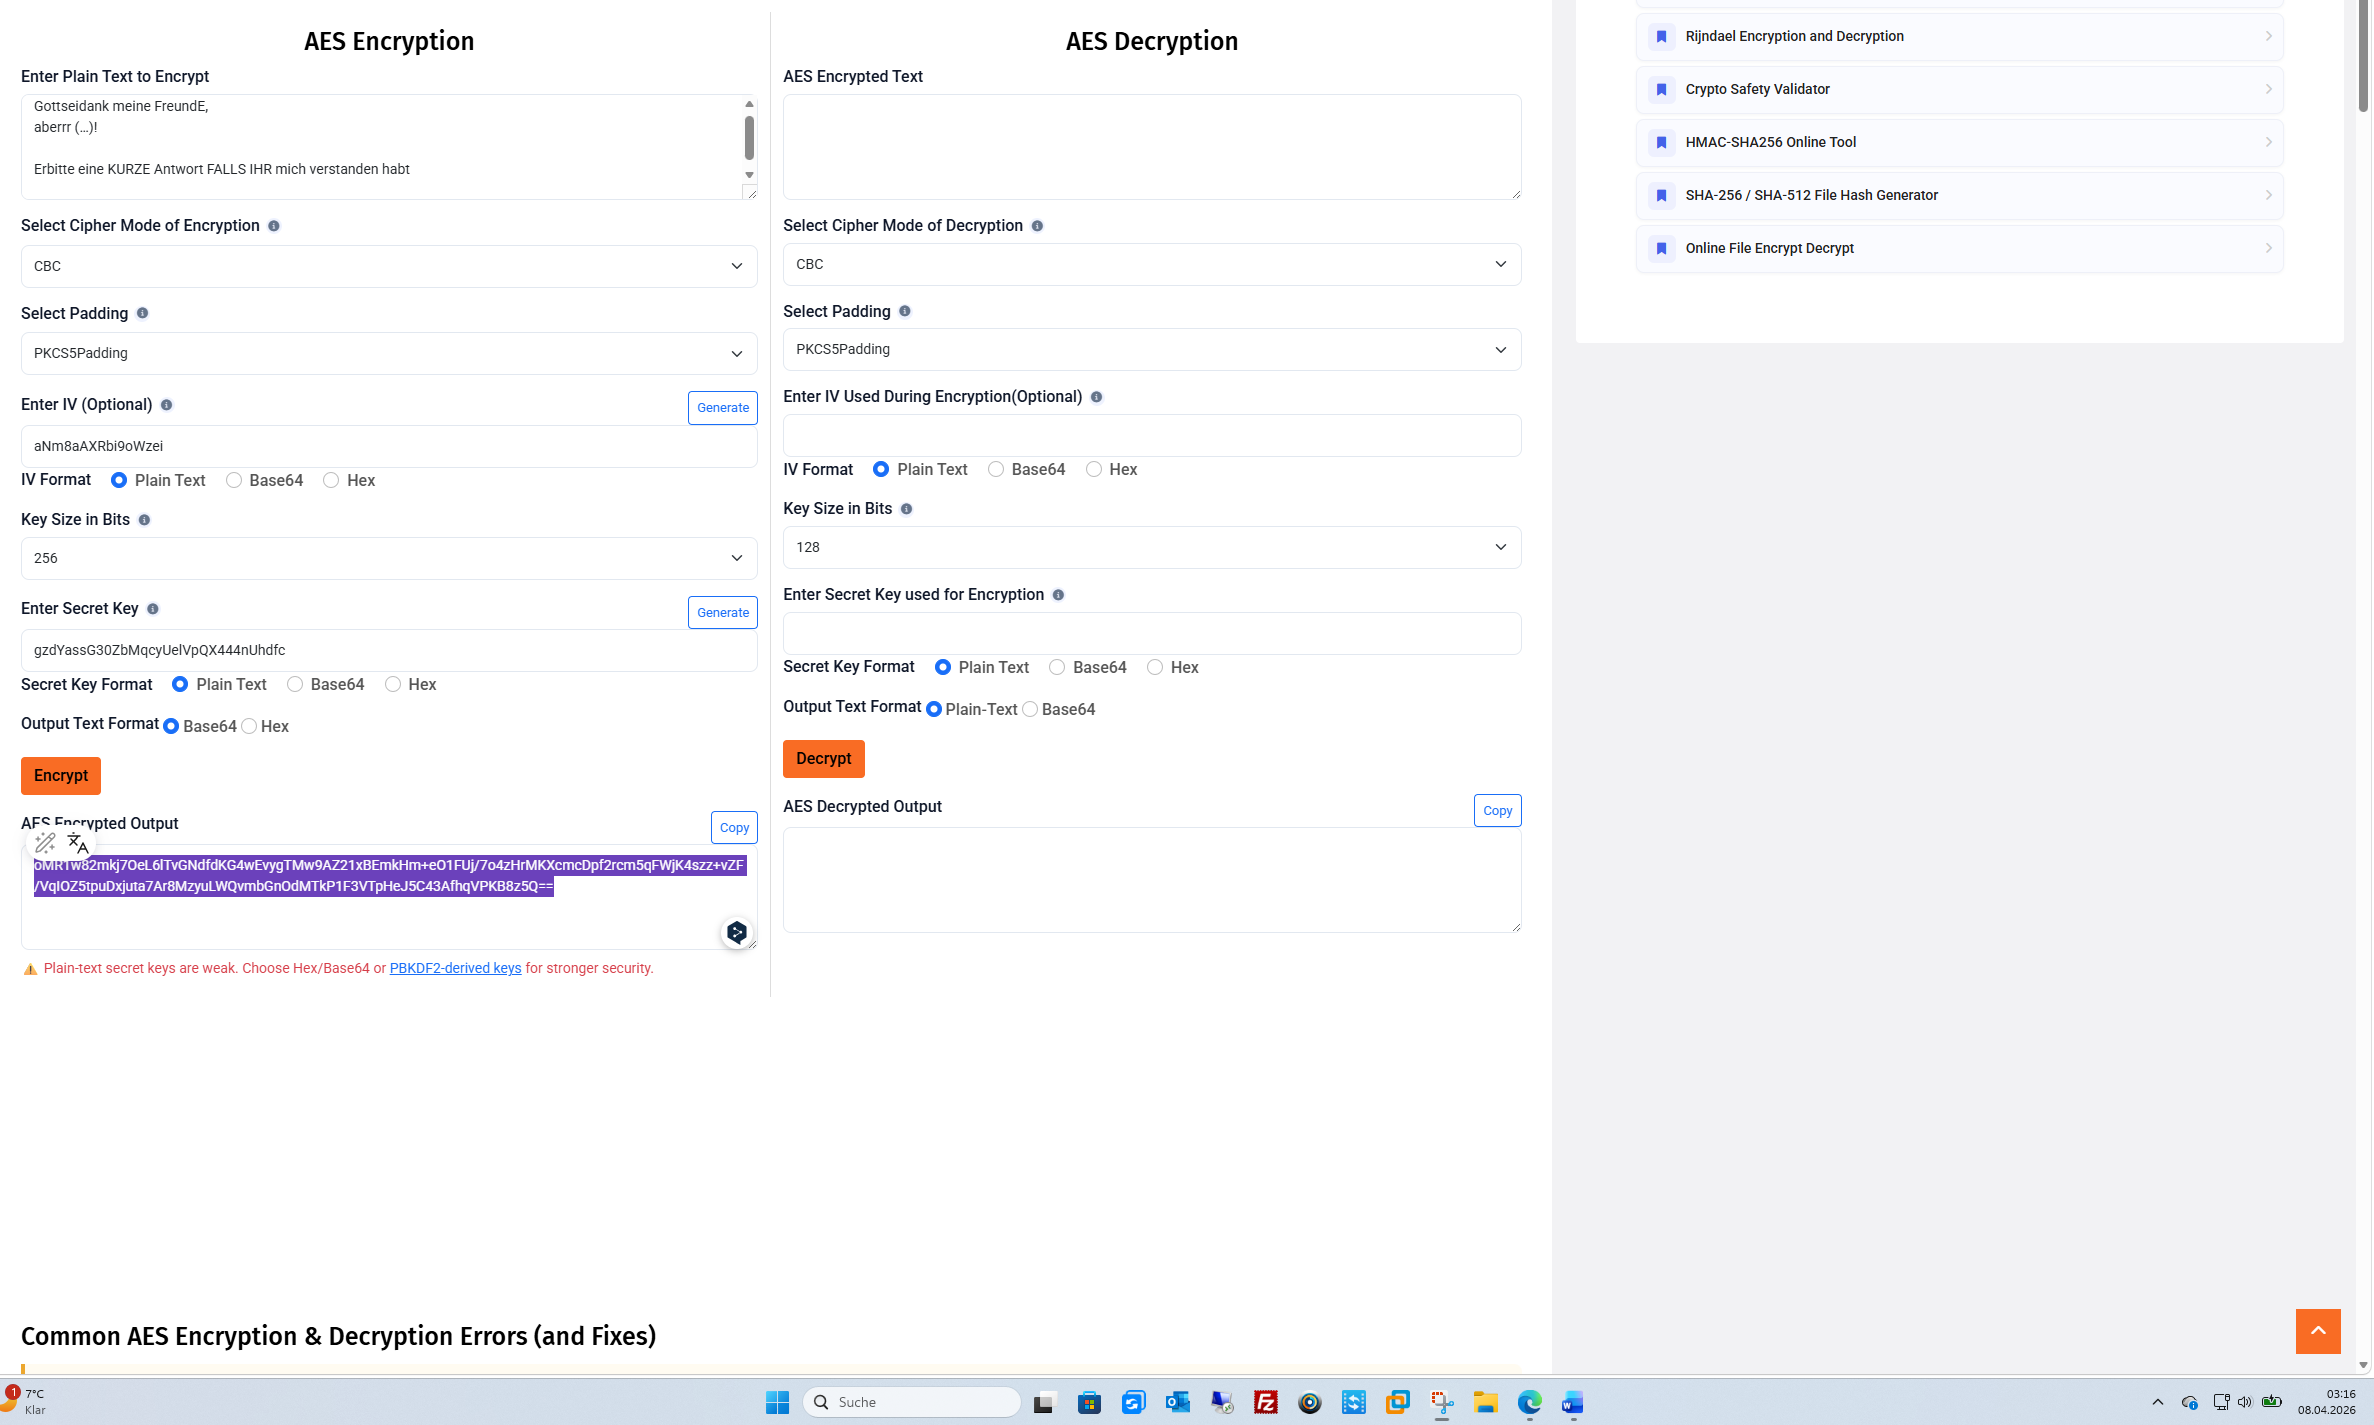Viewport: 2374px width, 1425px height.
Task: Click orange scroll-to-top arrow button
Action: (x=2317, y=1331)
